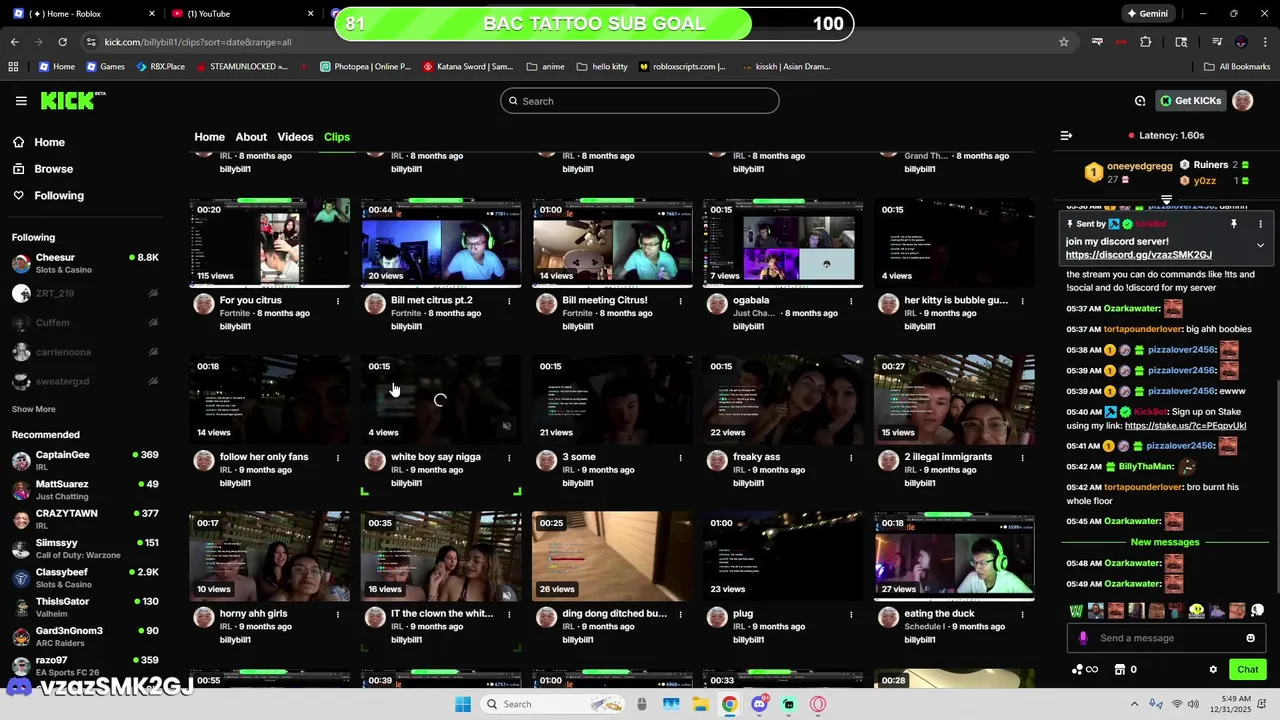This screenshot has height=720, width=1280.
Task: Collapse the chat panel arrow icon
Action: pyautogui.click(x=1066, y=135)
